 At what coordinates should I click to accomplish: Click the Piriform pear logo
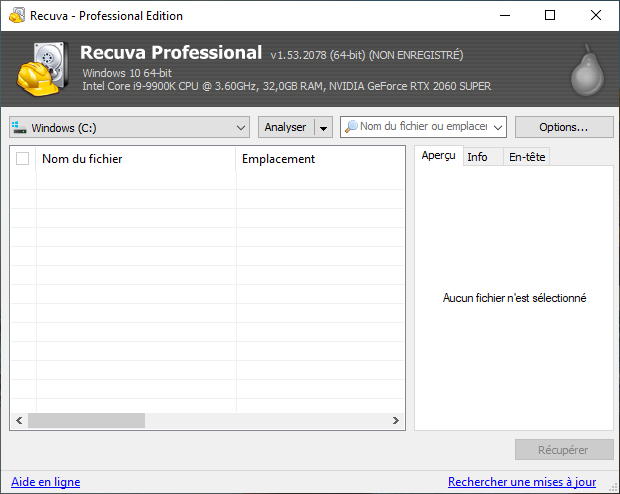[588, 70]
